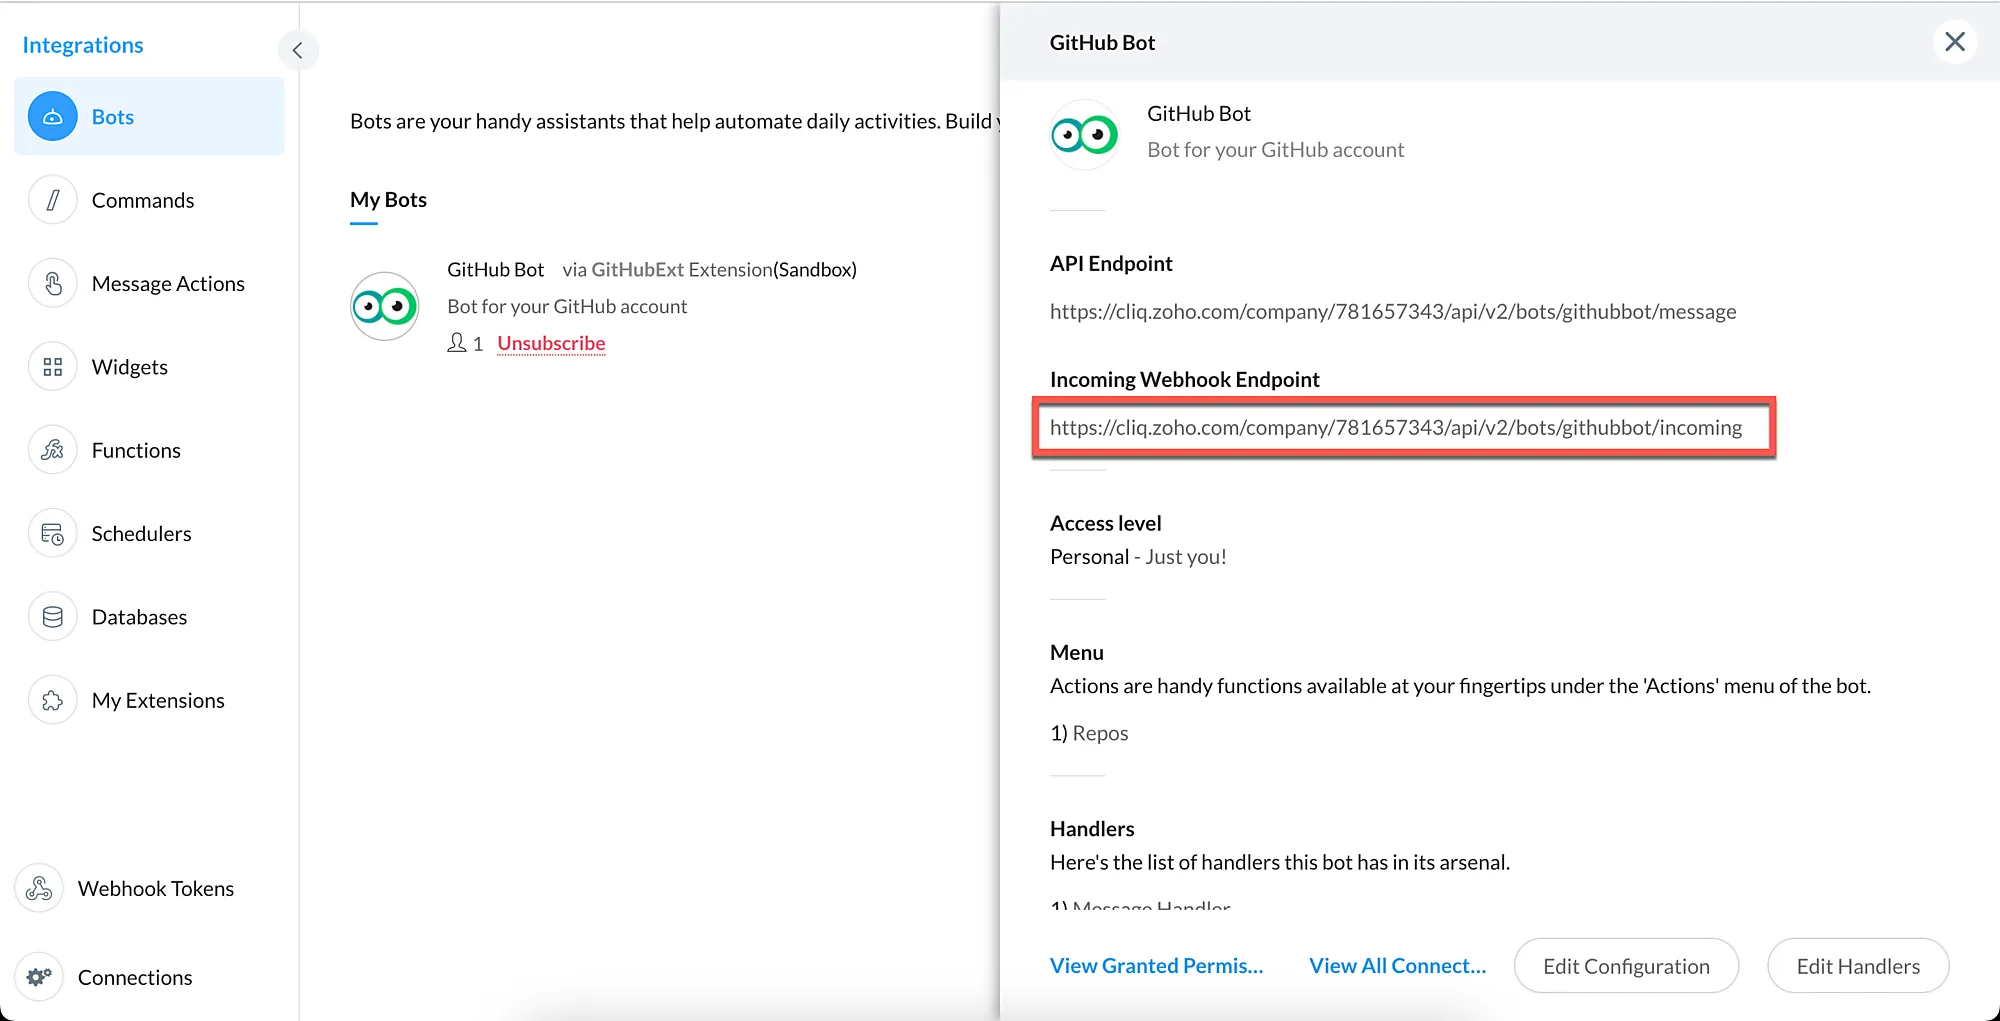This screenshot has height=1021, width=2000.
Task: Switch to the My Bots tab
Action: pos(388,200)
